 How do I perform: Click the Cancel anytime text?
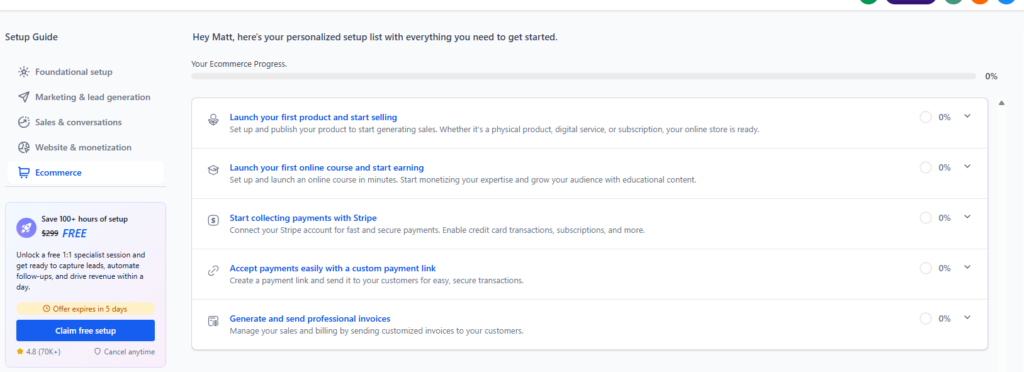129,352
